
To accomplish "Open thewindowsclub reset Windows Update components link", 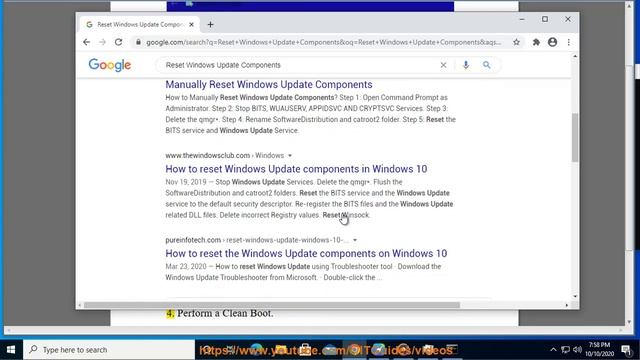I will click(x=296, y=169).
